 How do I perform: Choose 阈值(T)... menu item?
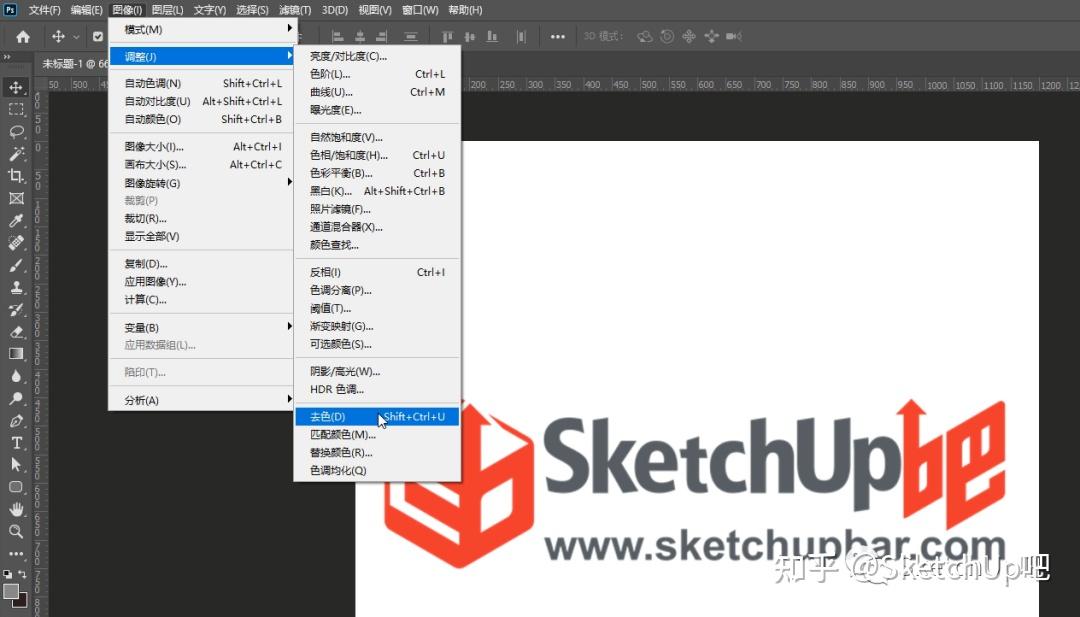(x=377, y=308)
